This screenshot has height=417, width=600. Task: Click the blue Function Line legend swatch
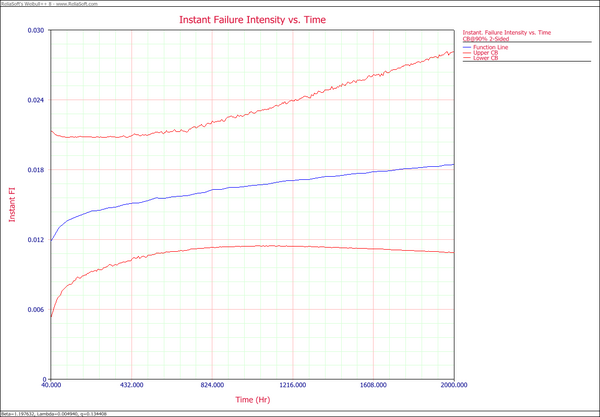pos(469,47)
